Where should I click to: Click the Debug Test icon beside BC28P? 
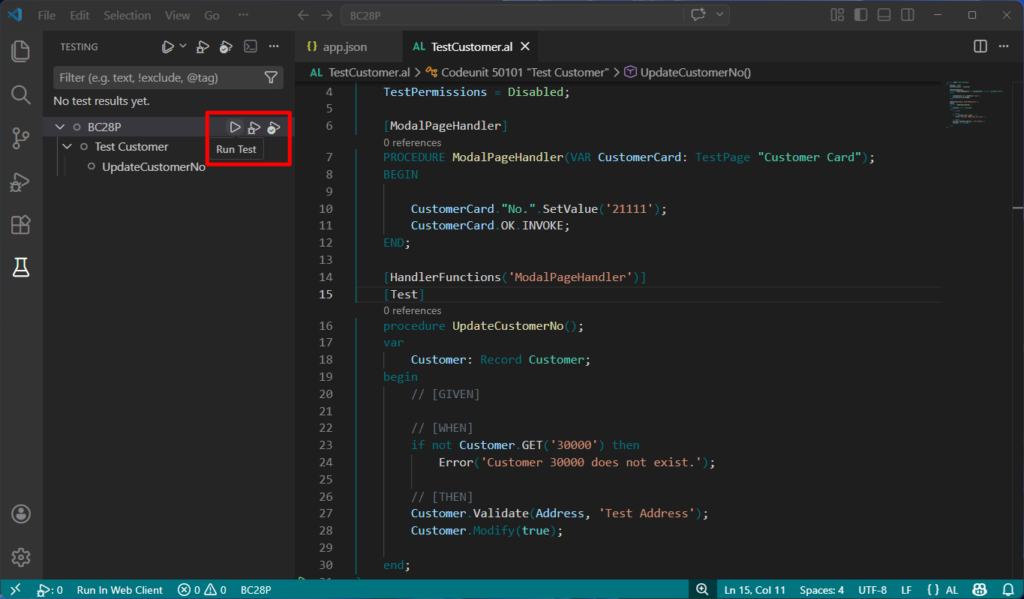[x=254, y=127]
